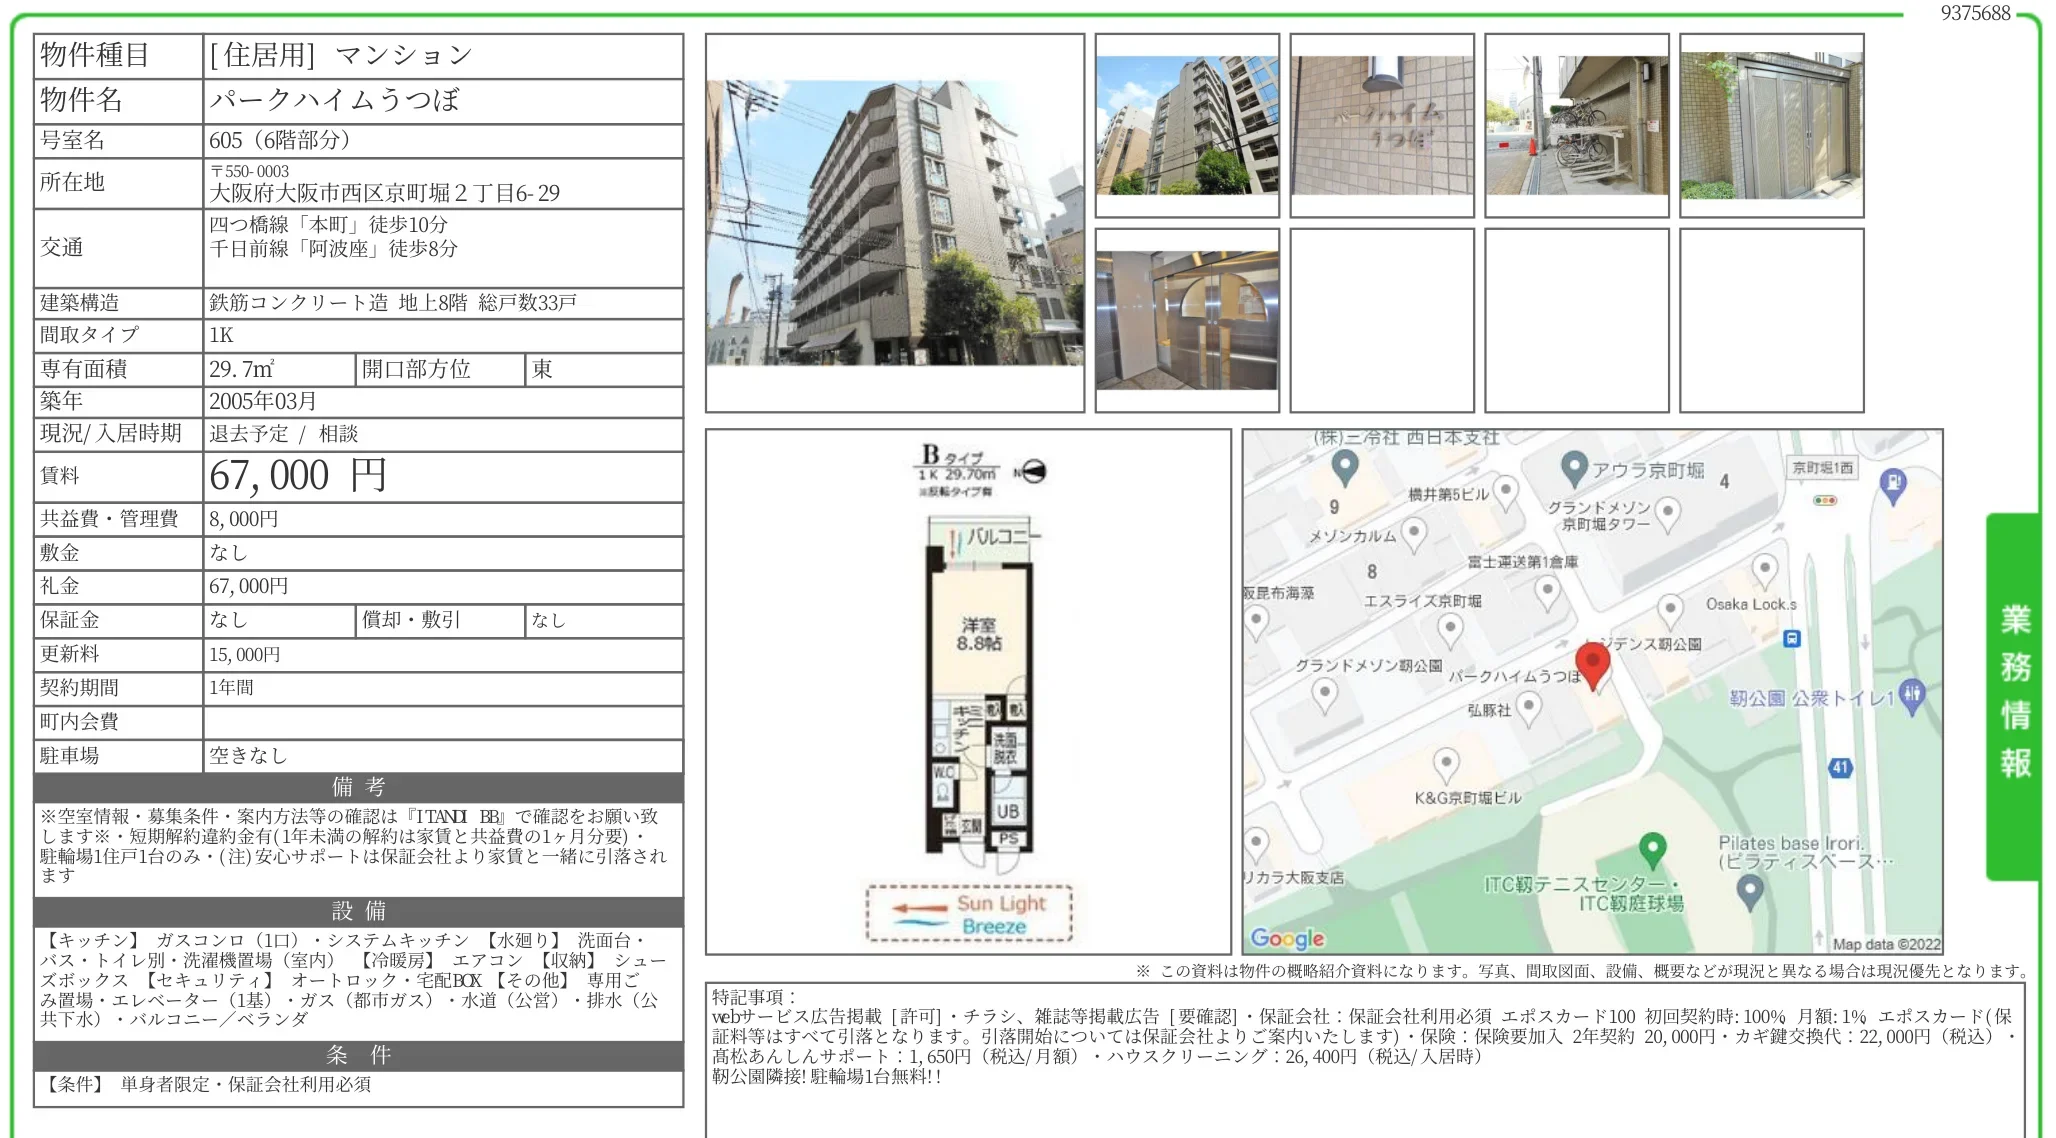
Task: Open the bicycle parking thumbnail
Action: (x=1577, y=126)
